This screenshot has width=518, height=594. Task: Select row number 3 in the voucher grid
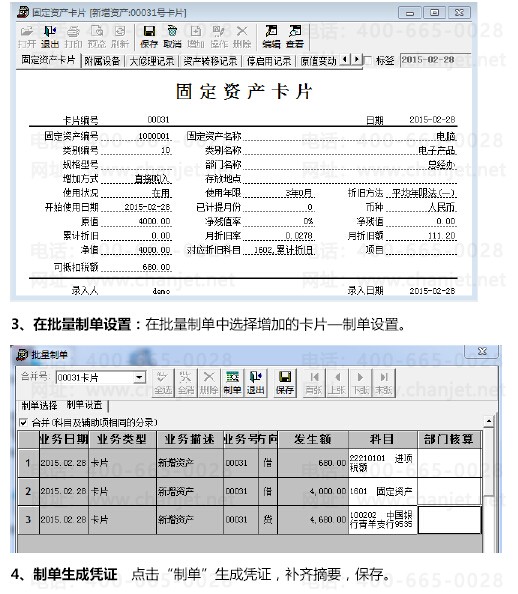pos(28,520)
